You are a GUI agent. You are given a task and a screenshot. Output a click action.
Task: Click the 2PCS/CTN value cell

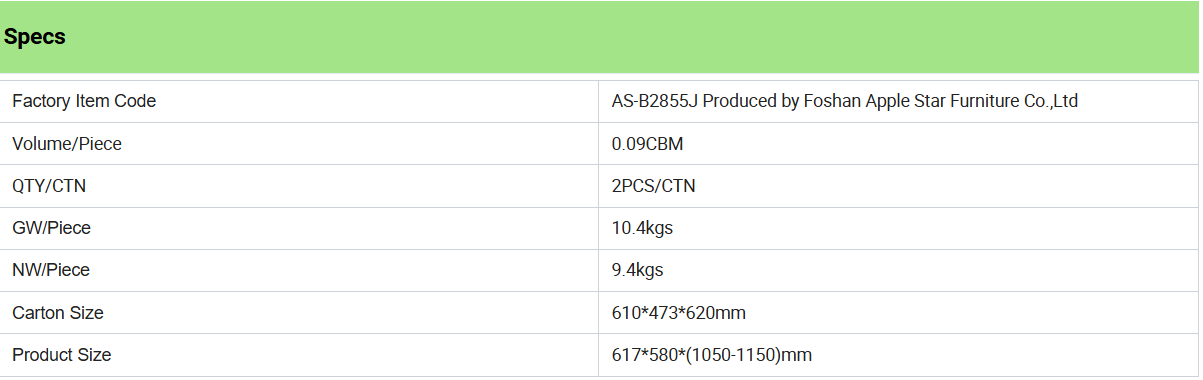[898, 186]
